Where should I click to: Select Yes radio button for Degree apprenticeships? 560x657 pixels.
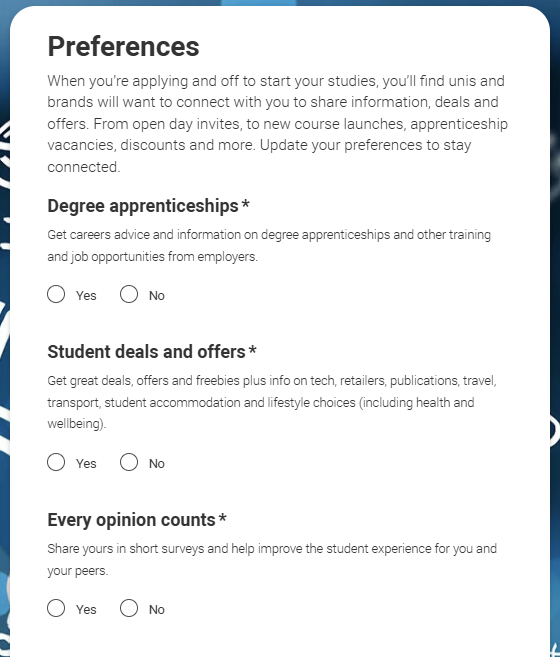pos(56,294)
